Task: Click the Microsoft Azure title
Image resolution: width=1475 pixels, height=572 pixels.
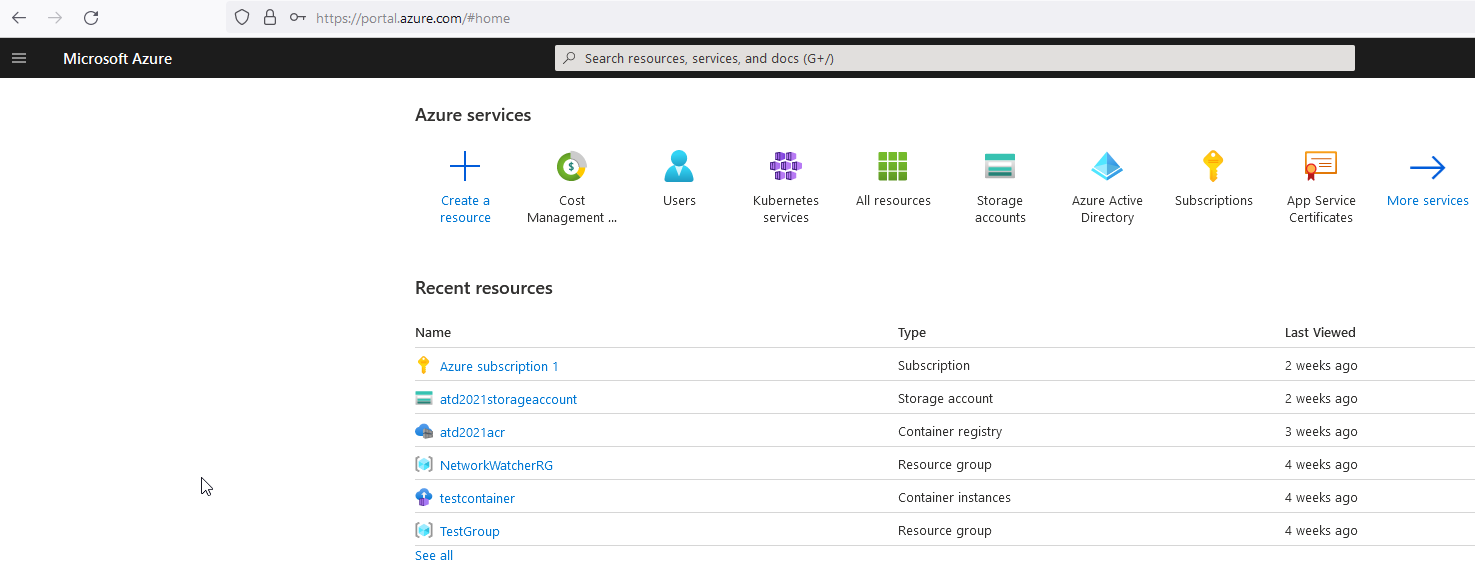Action: (x=117, y=59)
